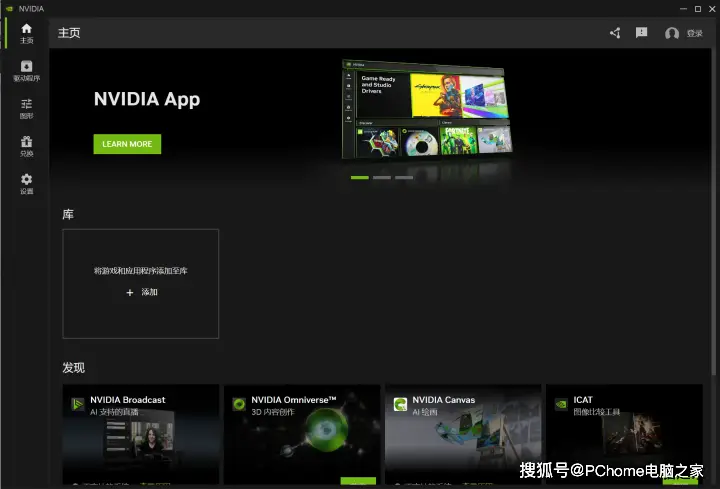
Task: Open the 驱动程序 drivers sidebar icon
Action: pos(27,71)
